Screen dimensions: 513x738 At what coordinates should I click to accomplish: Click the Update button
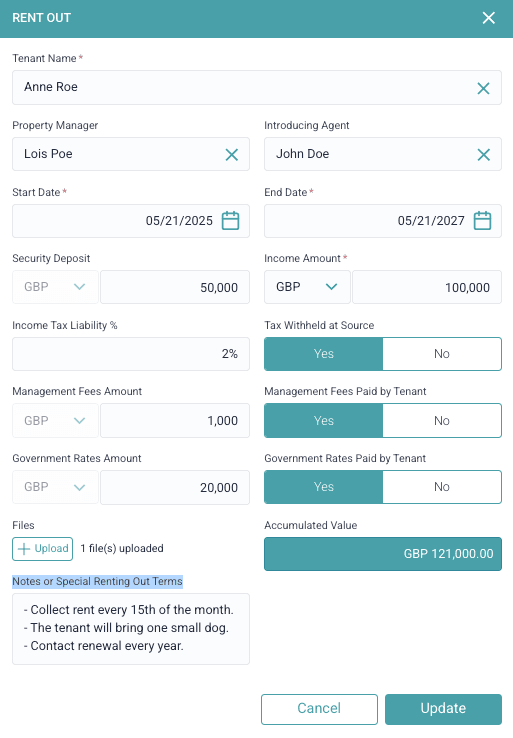coord(443,709)
